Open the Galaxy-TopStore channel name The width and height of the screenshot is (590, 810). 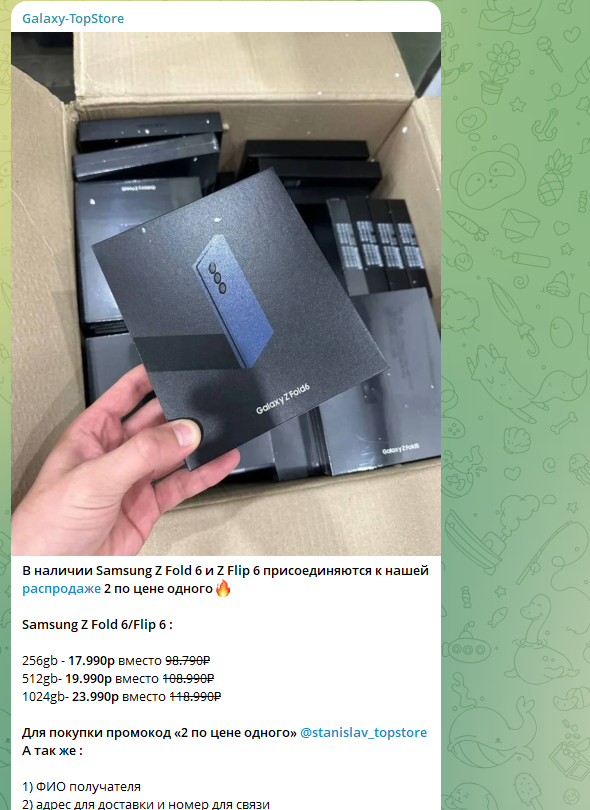[x=73, y=19]
